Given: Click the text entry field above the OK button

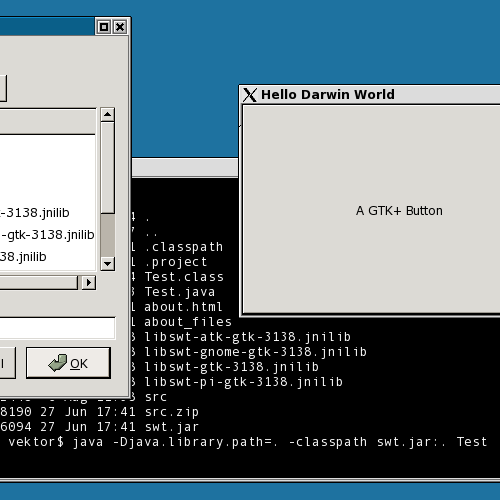Looking at the screenshot, I should pos(58,328).
